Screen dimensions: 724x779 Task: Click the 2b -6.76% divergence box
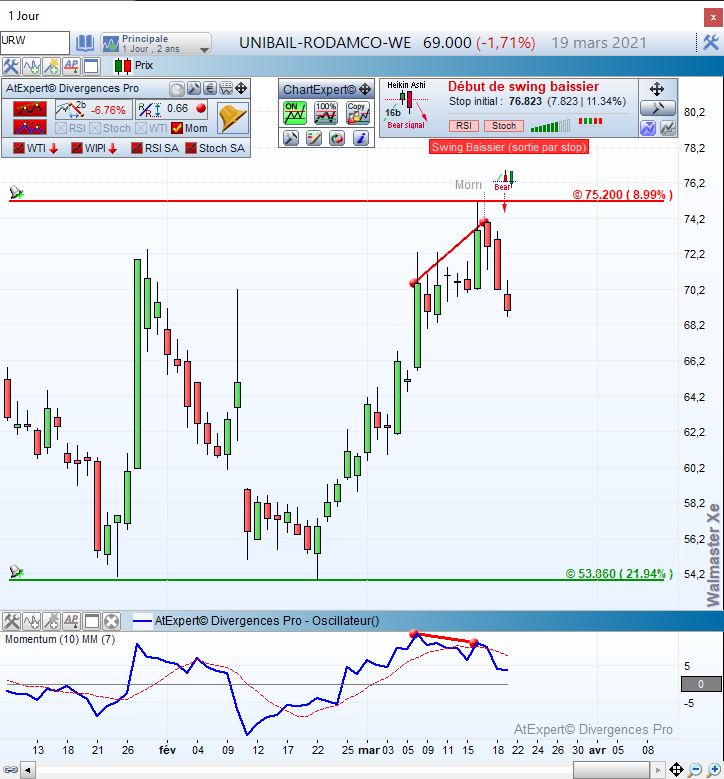pos(93,109)
